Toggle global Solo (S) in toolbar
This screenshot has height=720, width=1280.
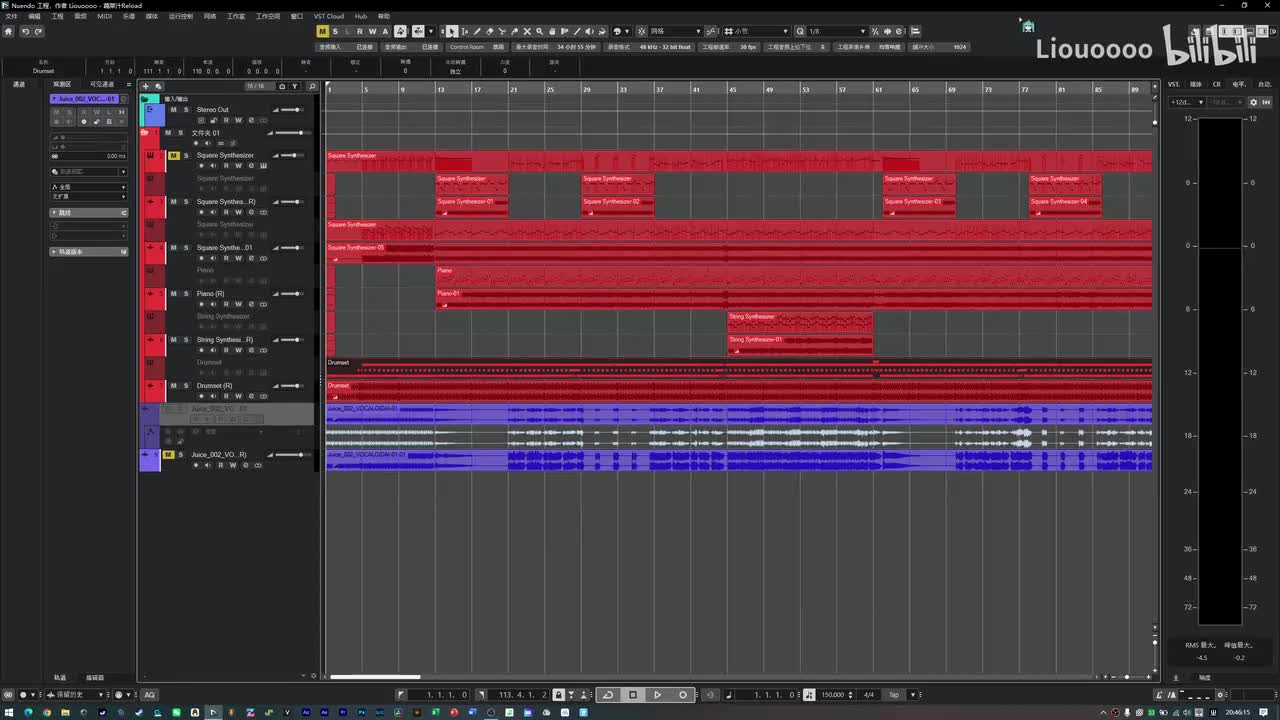[x=335, y=31]
